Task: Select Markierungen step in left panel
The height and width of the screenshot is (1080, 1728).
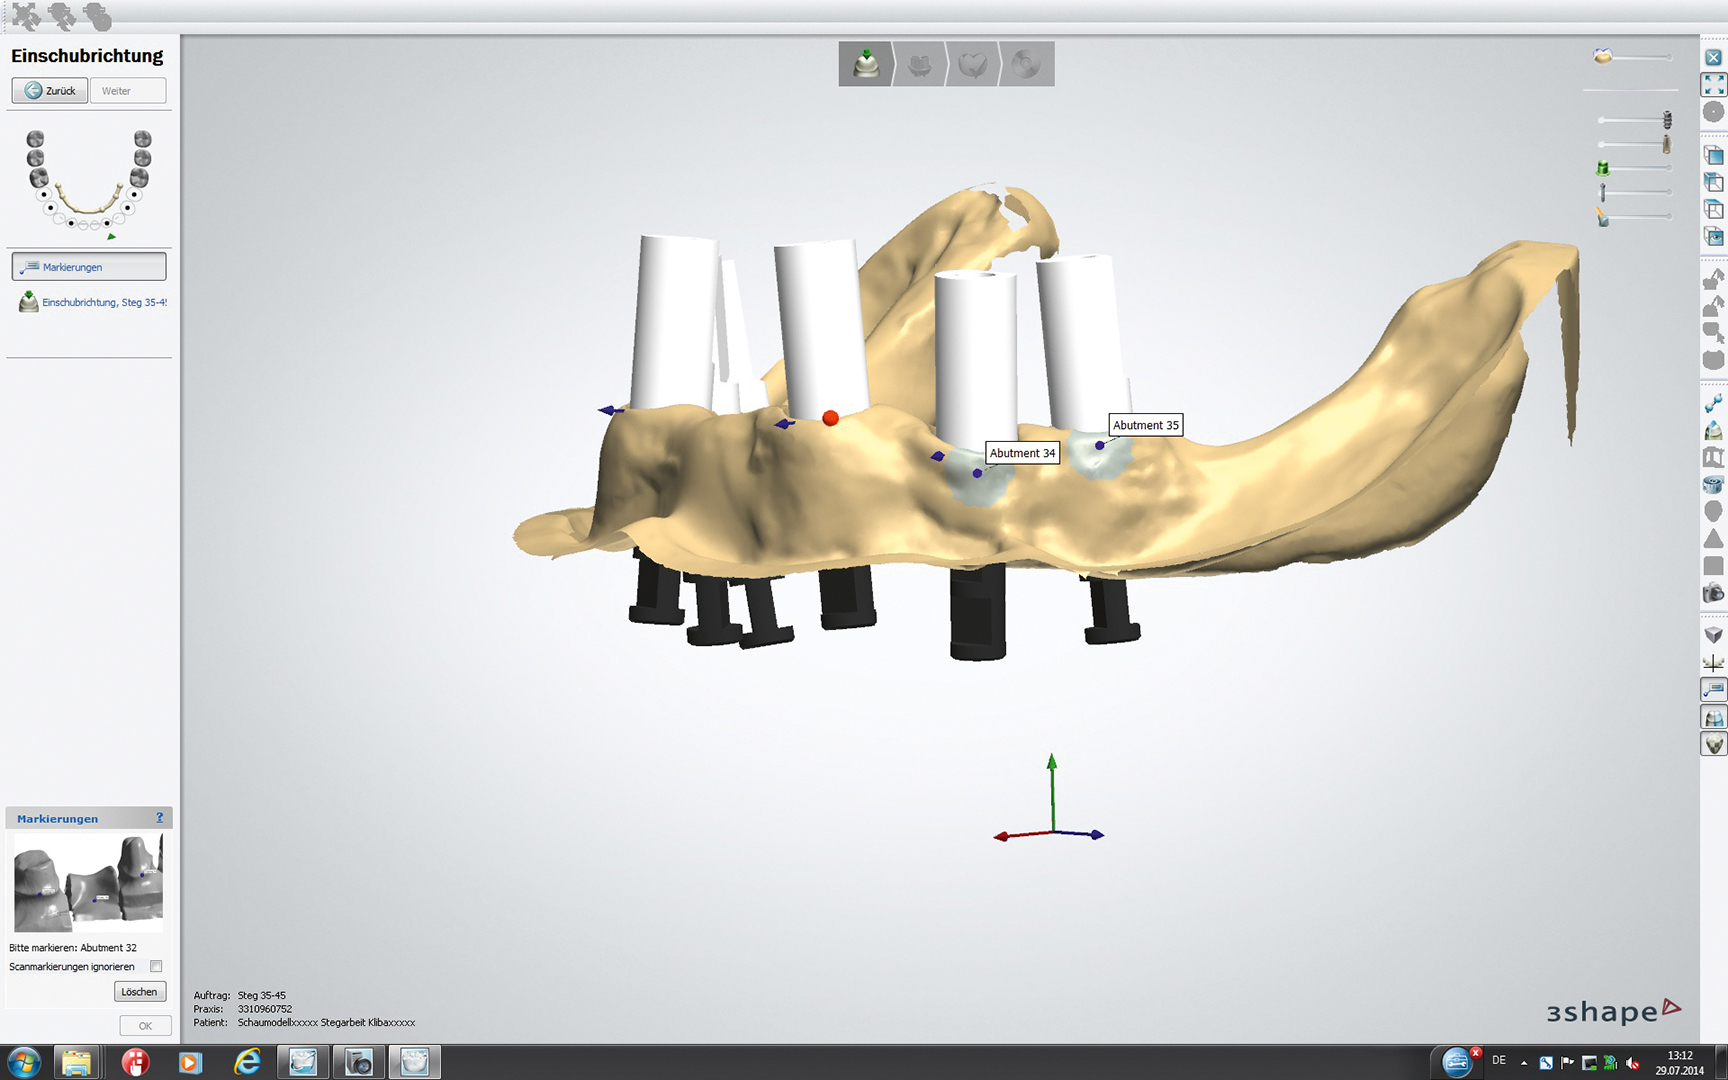Action: pyautogui.click(x=89, y=267)
